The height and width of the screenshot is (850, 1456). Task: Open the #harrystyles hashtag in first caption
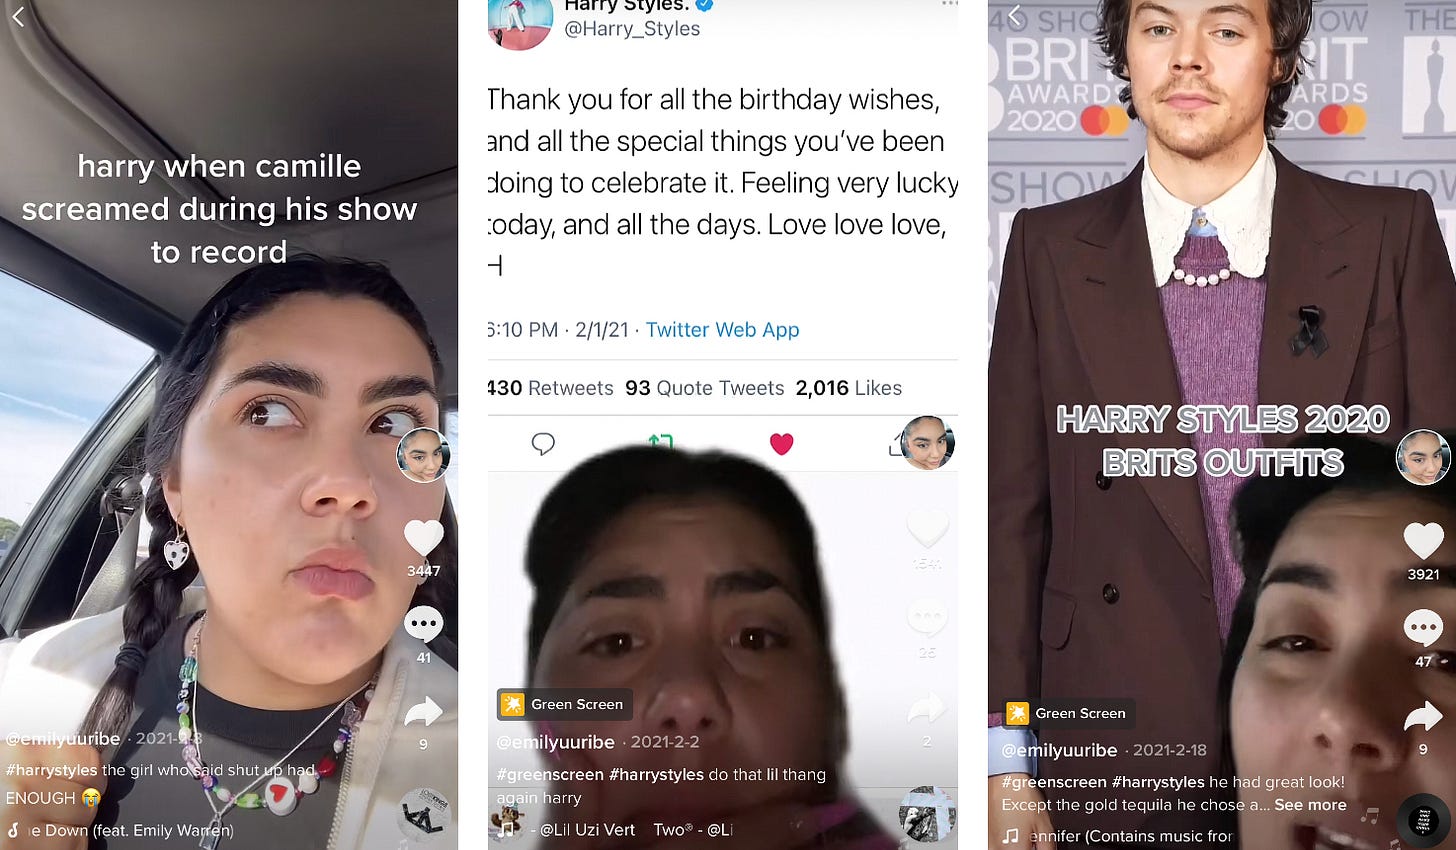coord(51,770)
